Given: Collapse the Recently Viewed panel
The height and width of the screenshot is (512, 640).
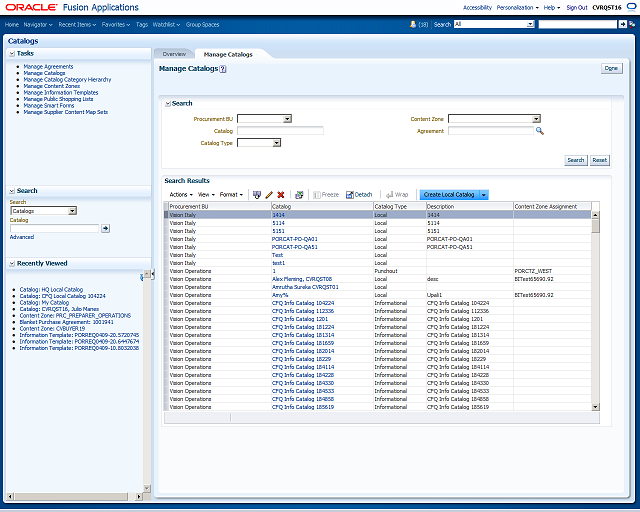Looking at the screenshot, I should pos(12,264).
